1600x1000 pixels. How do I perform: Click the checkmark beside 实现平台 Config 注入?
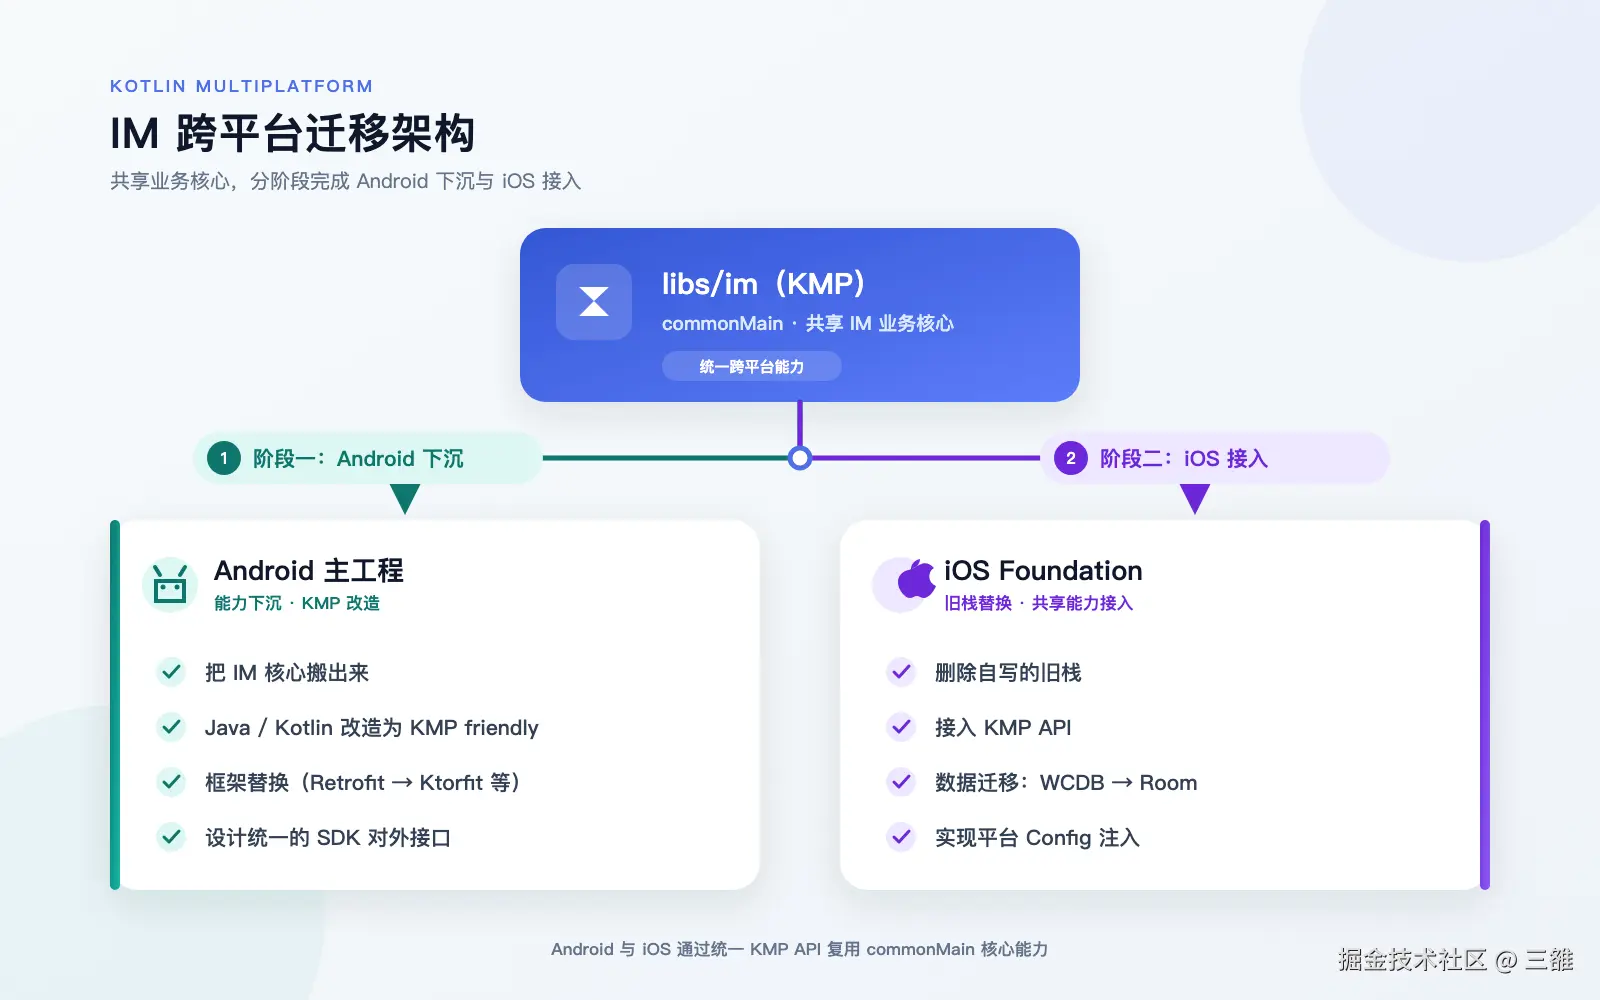(x=901, y=837)
